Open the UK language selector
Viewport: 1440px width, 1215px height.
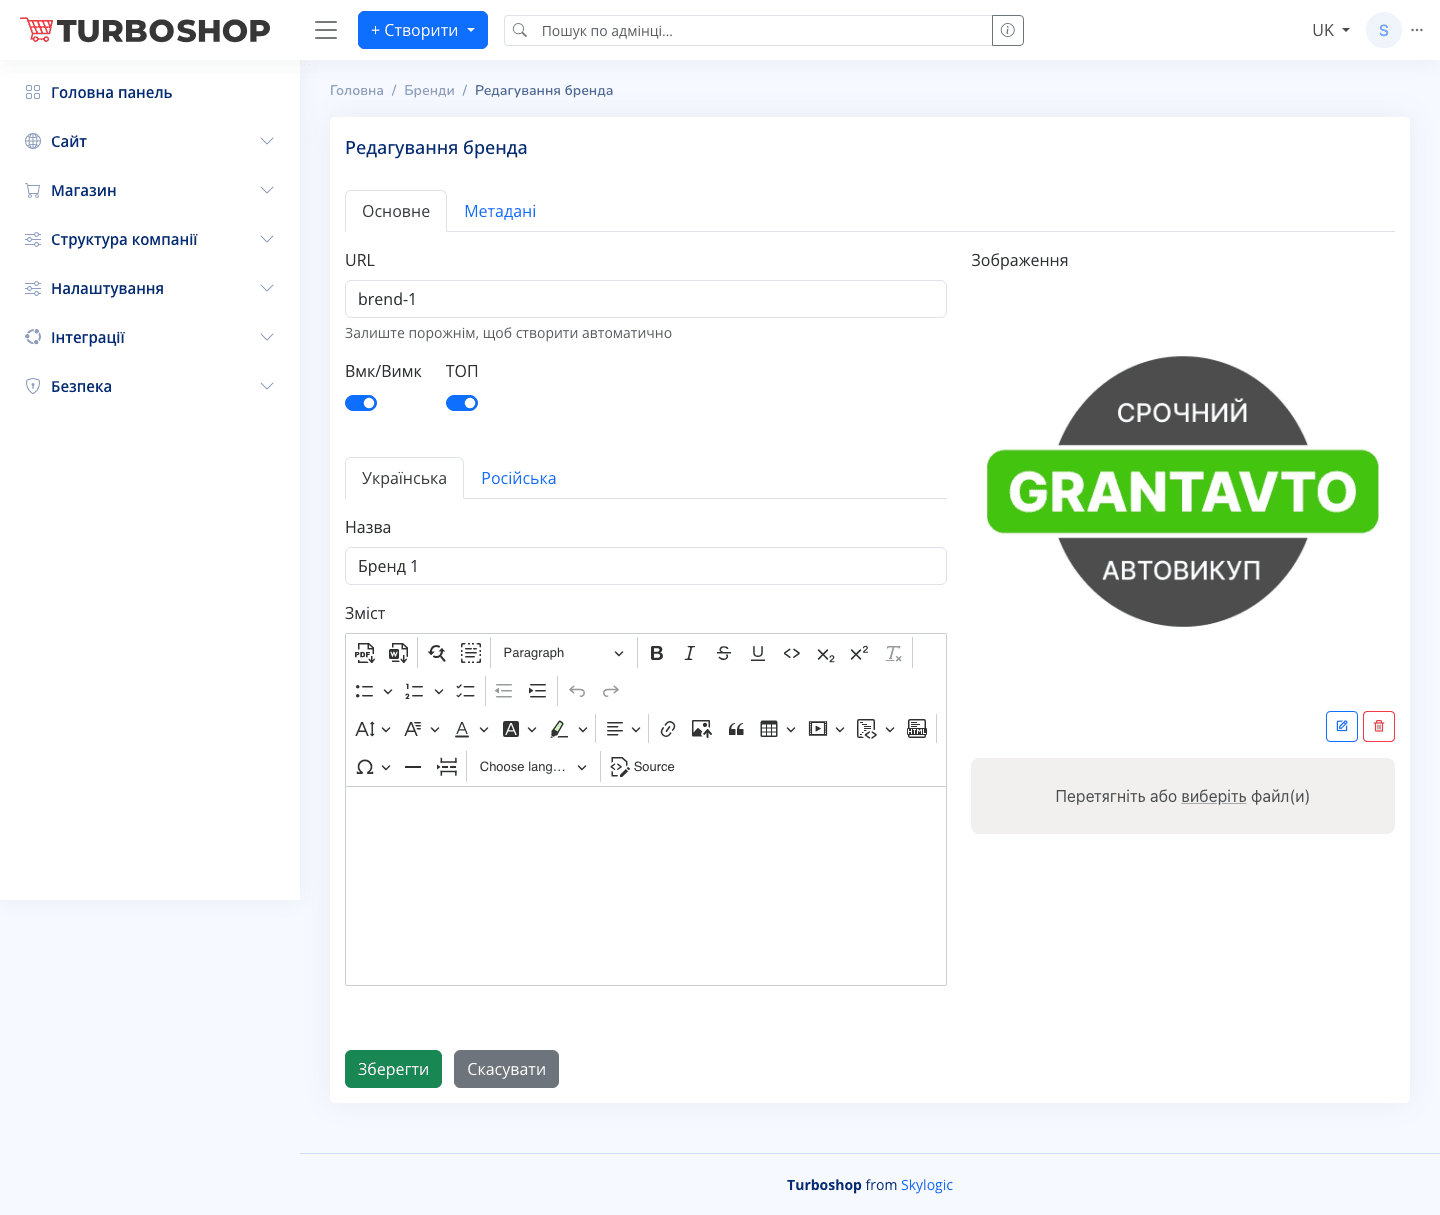click(1331, 30)
